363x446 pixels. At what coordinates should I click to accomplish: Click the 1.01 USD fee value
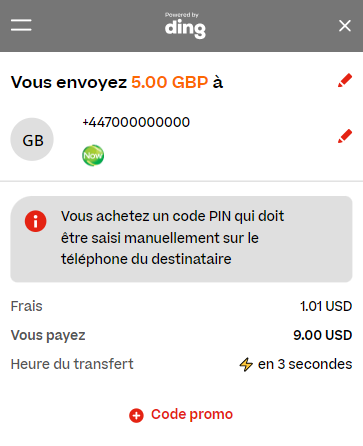[326, 306]
